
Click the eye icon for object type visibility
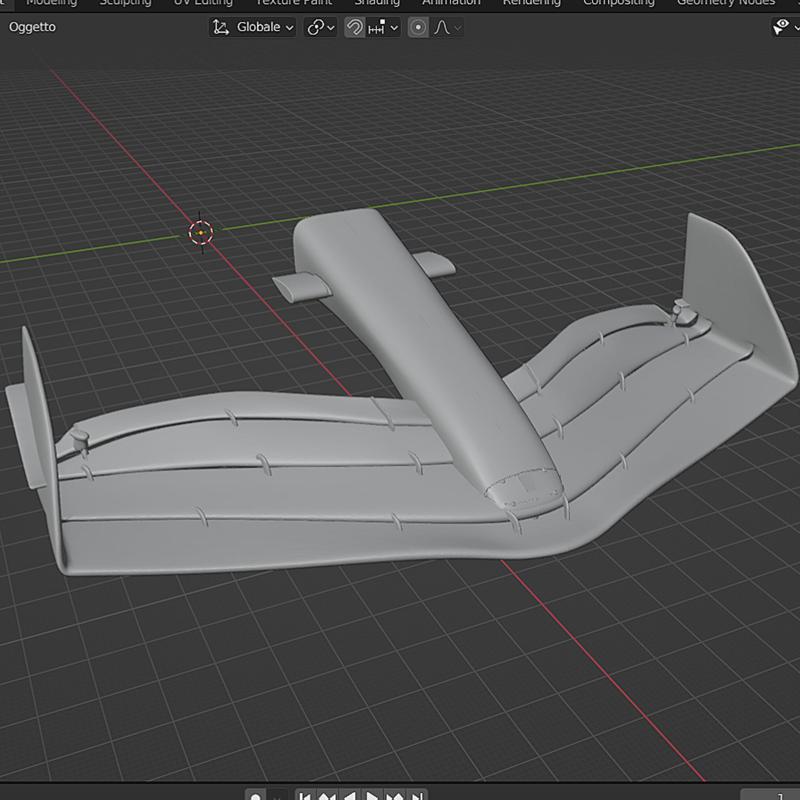781,27
